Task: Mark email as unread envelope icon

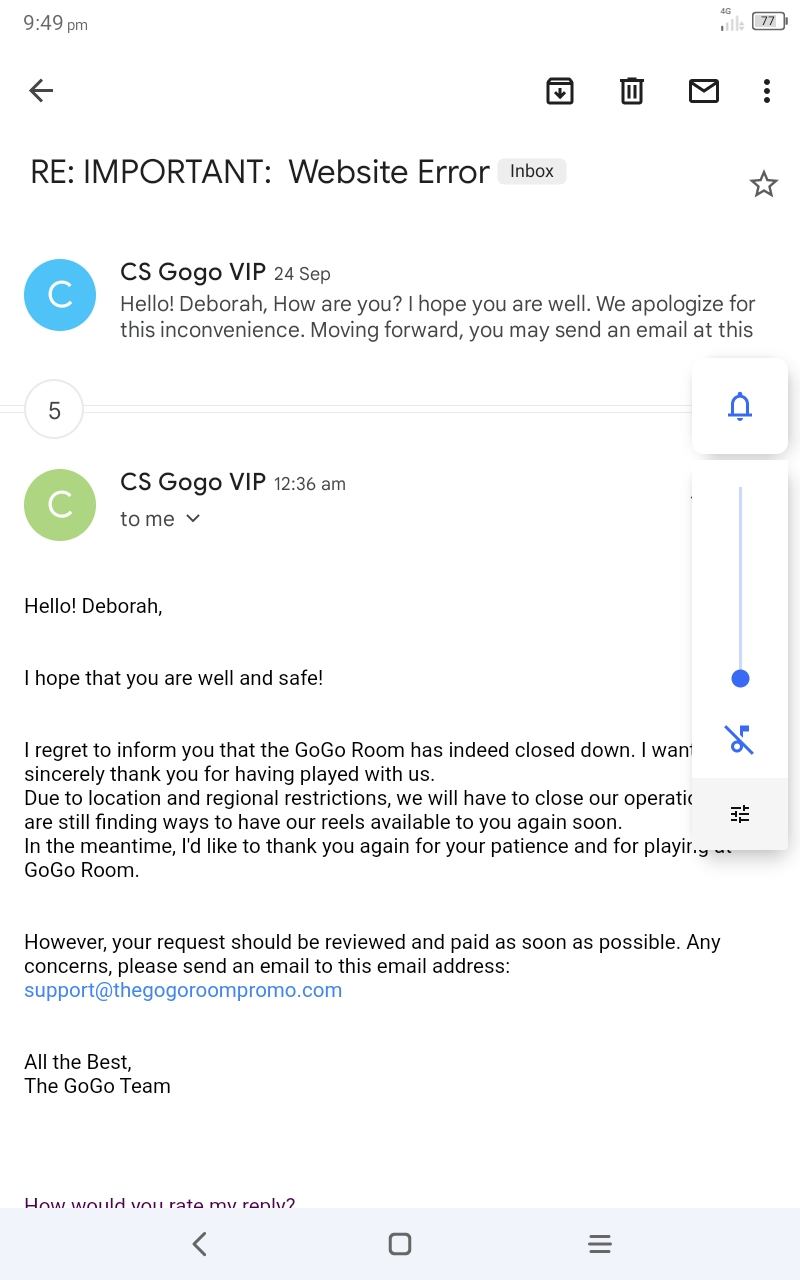Action: click(704, 91)
